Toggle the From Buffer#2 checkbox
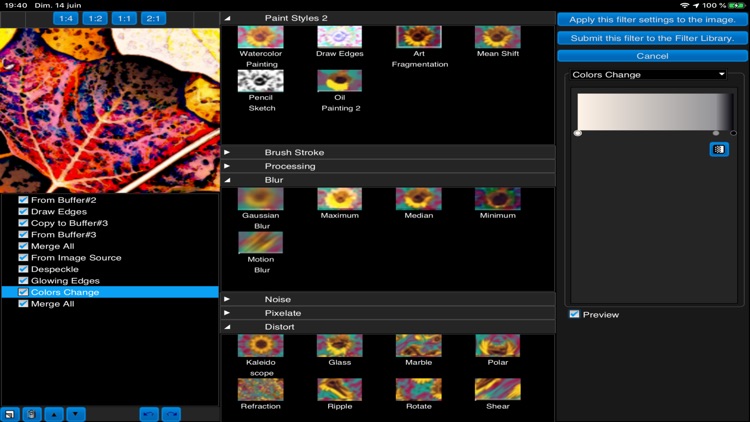 pos(23,200)
